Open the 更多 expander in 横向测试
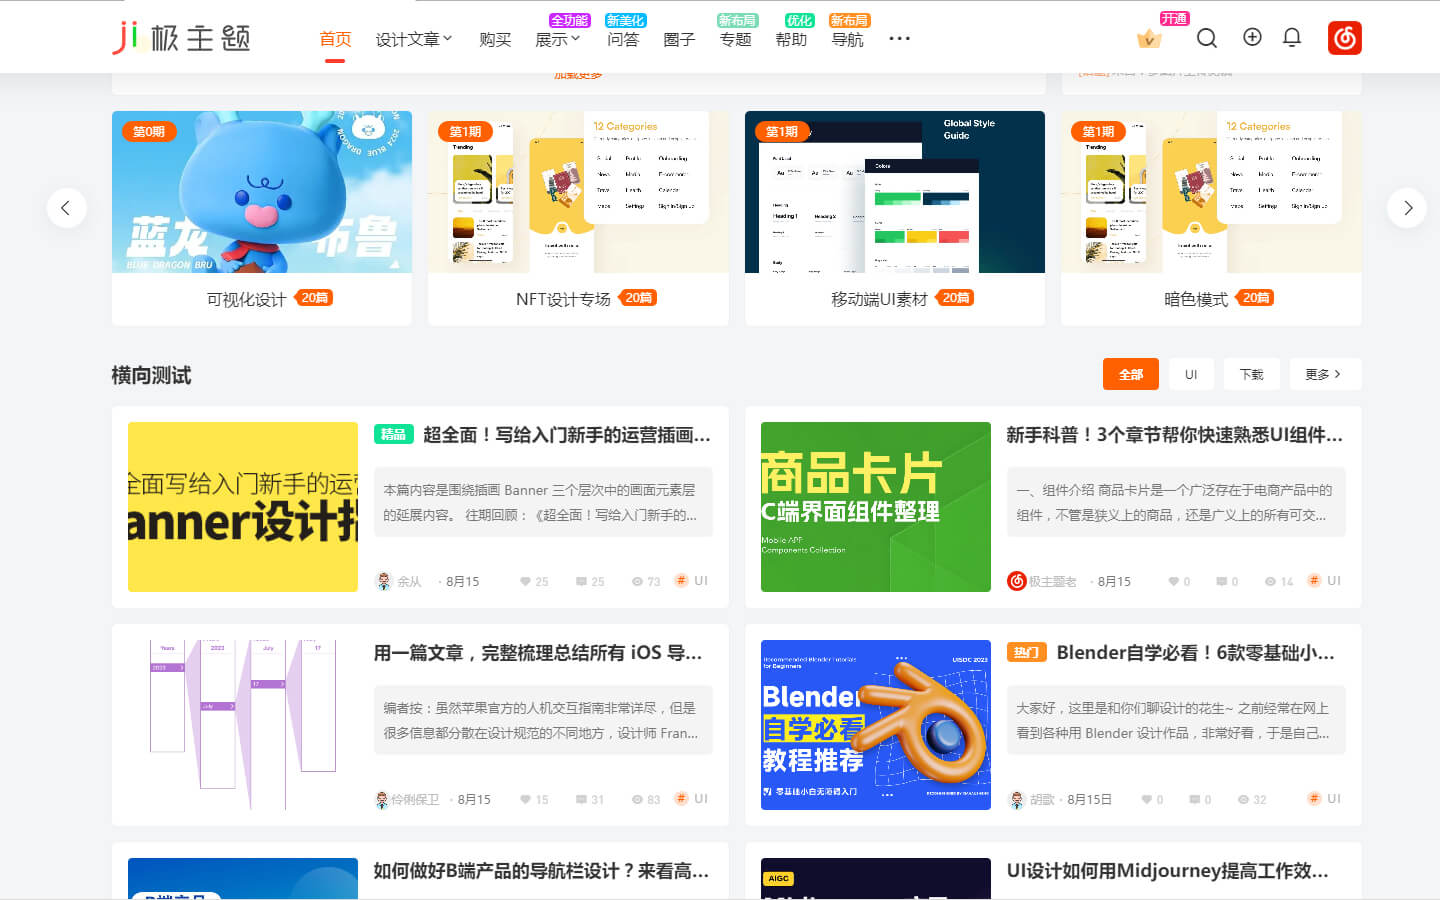 click(1324, 374)
